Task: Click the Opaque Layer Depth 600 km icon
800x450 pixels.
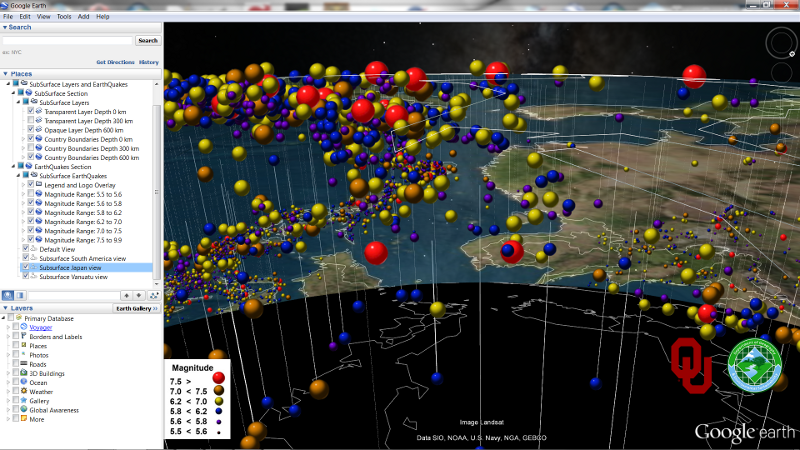Action: (x=39, y=129)
